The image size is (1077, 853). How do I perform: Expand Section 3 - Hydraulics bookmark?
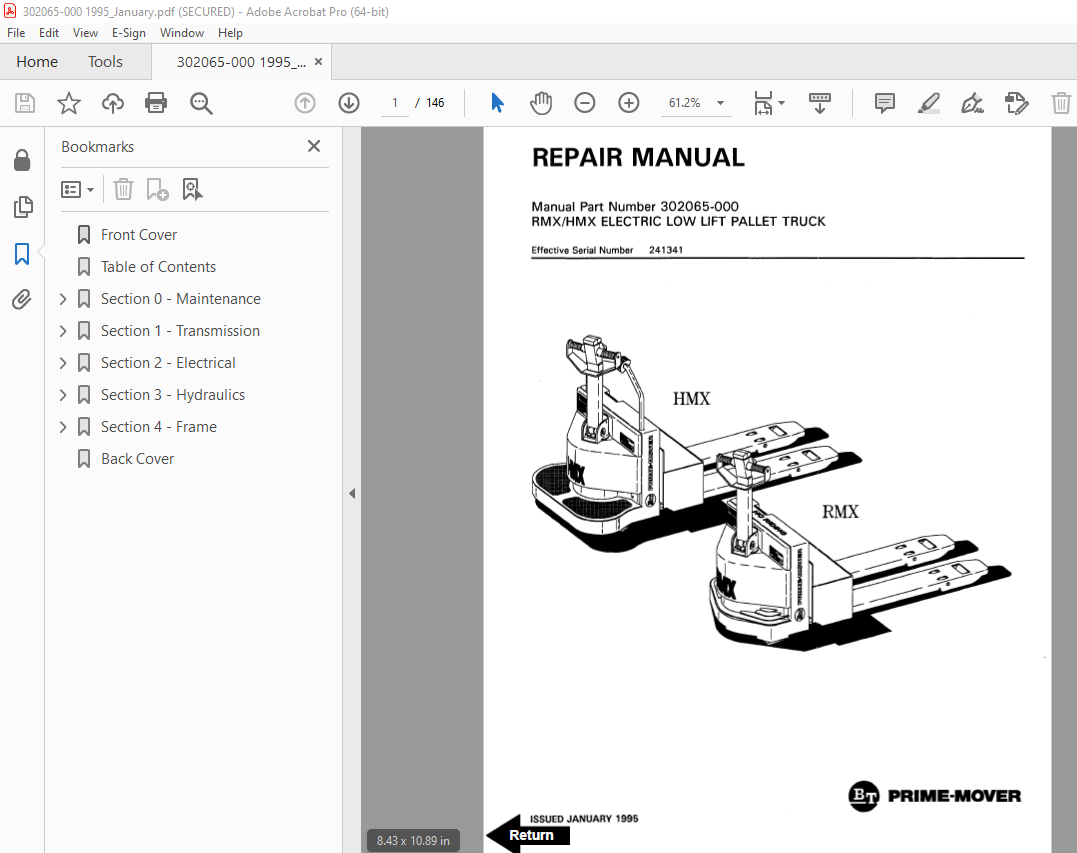click(x=63, y=395)
